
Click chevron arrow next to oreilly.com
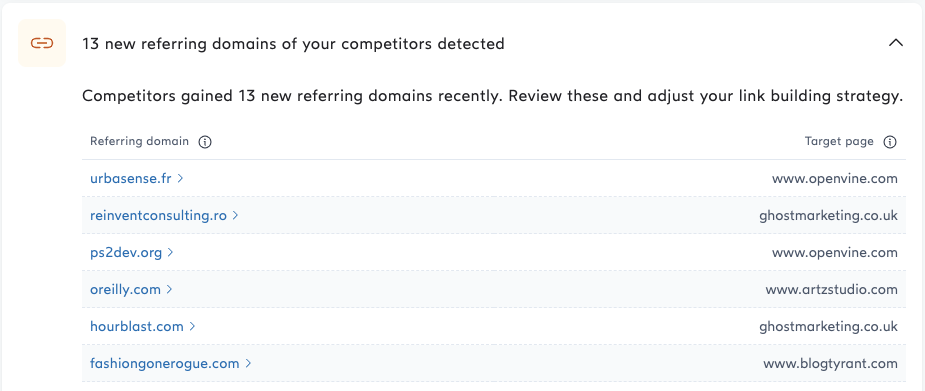tap(169, 289)
